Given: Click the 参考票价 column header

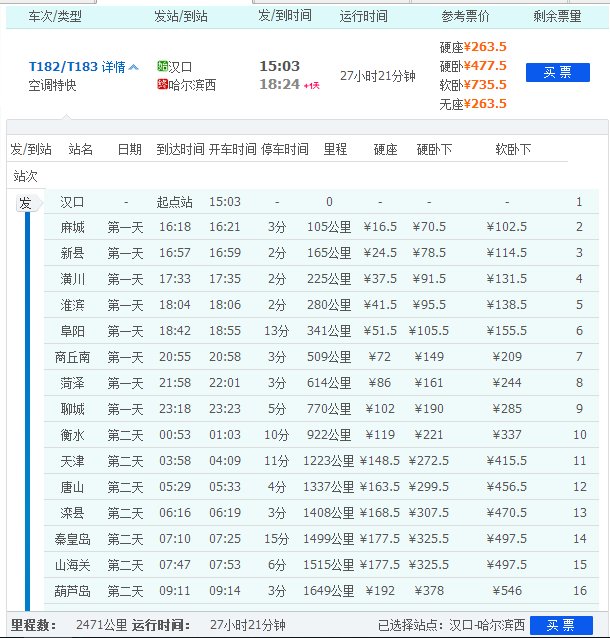Looking at the screenshot, I should [x=465, y=17].
